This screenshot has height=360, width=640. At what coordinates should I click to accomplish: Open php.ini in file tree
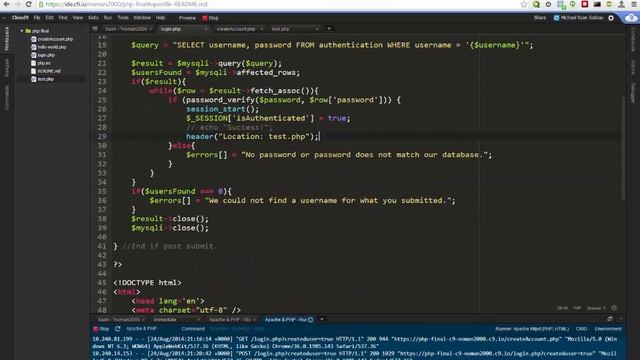pos(41,63)
